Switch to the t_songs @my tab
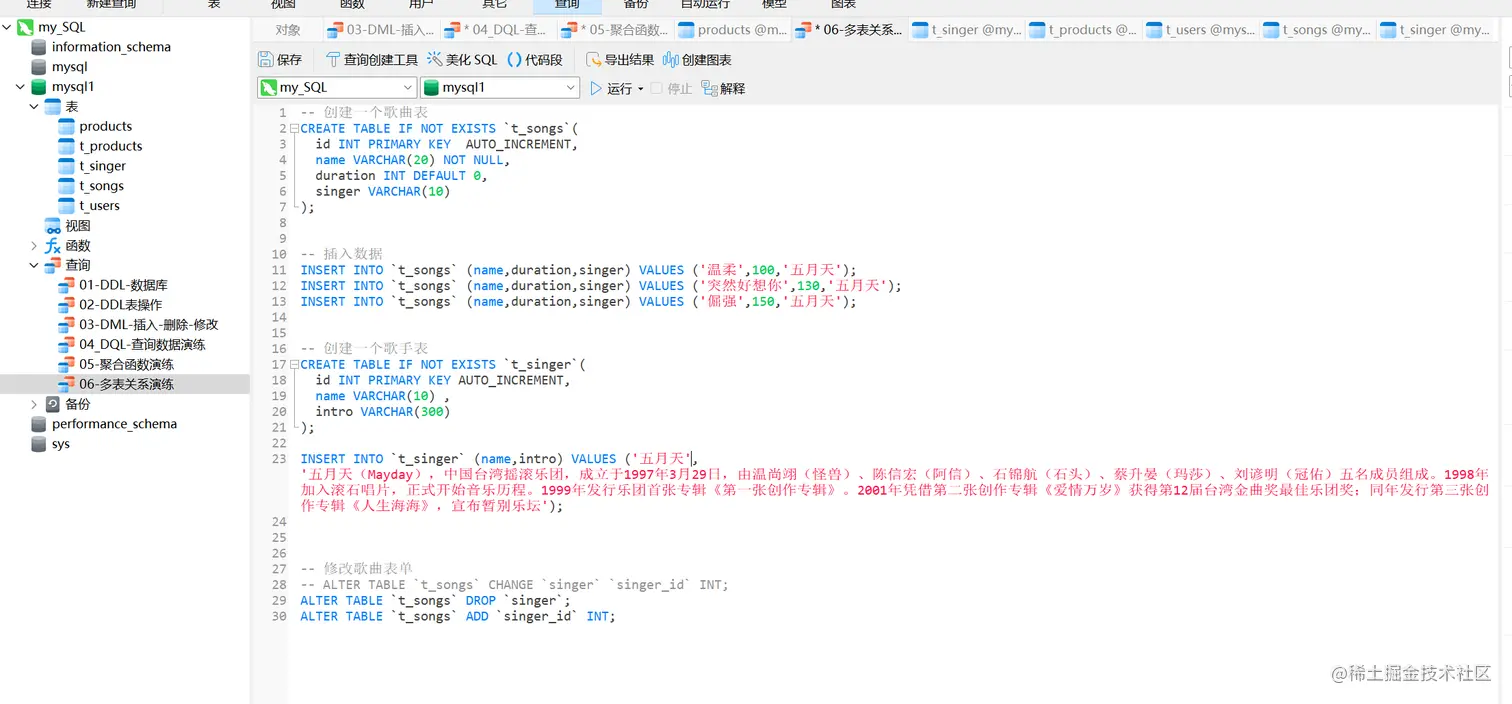 (x=1317, y=30)
